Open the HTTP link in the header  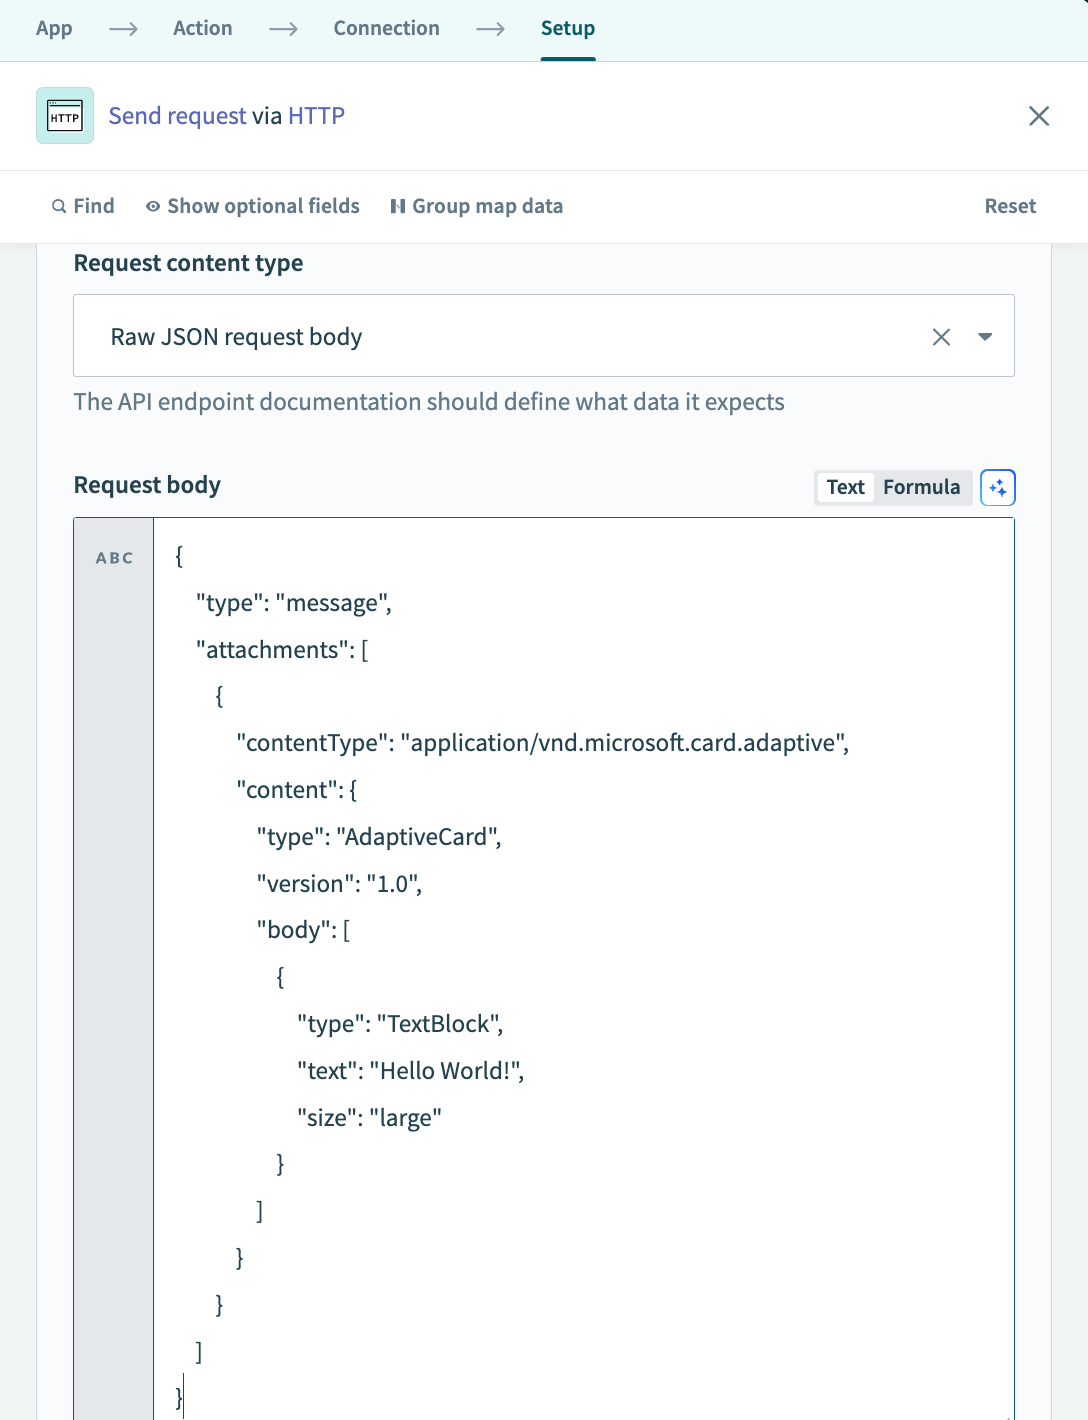[x=316, y=115]
